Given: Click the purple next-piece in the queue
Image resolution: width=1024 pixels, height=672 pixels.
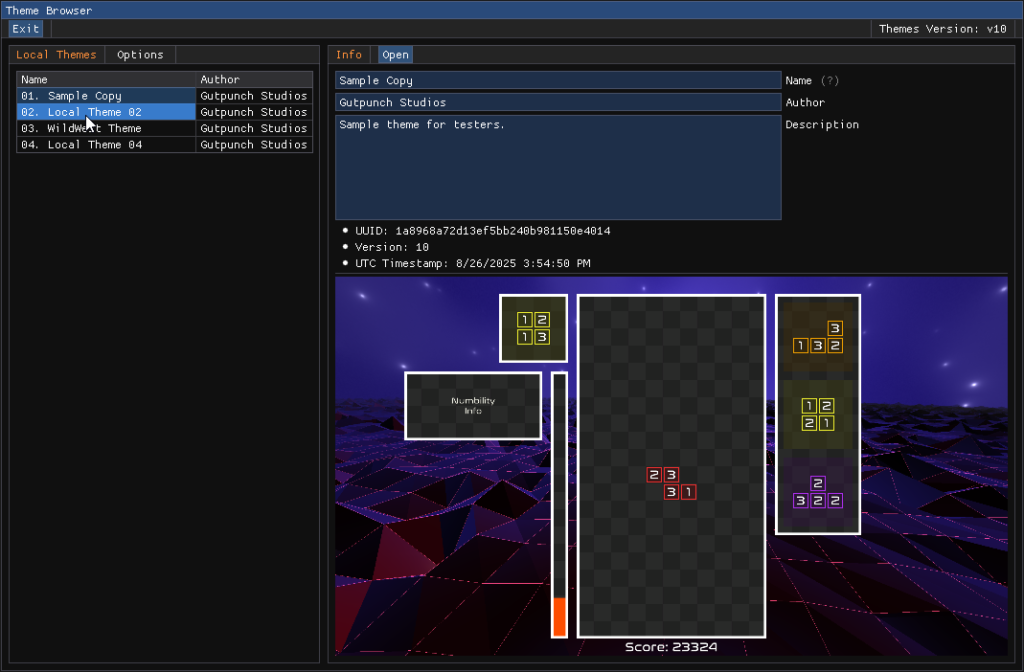Looking at the screenshot, I should point(818,492).
